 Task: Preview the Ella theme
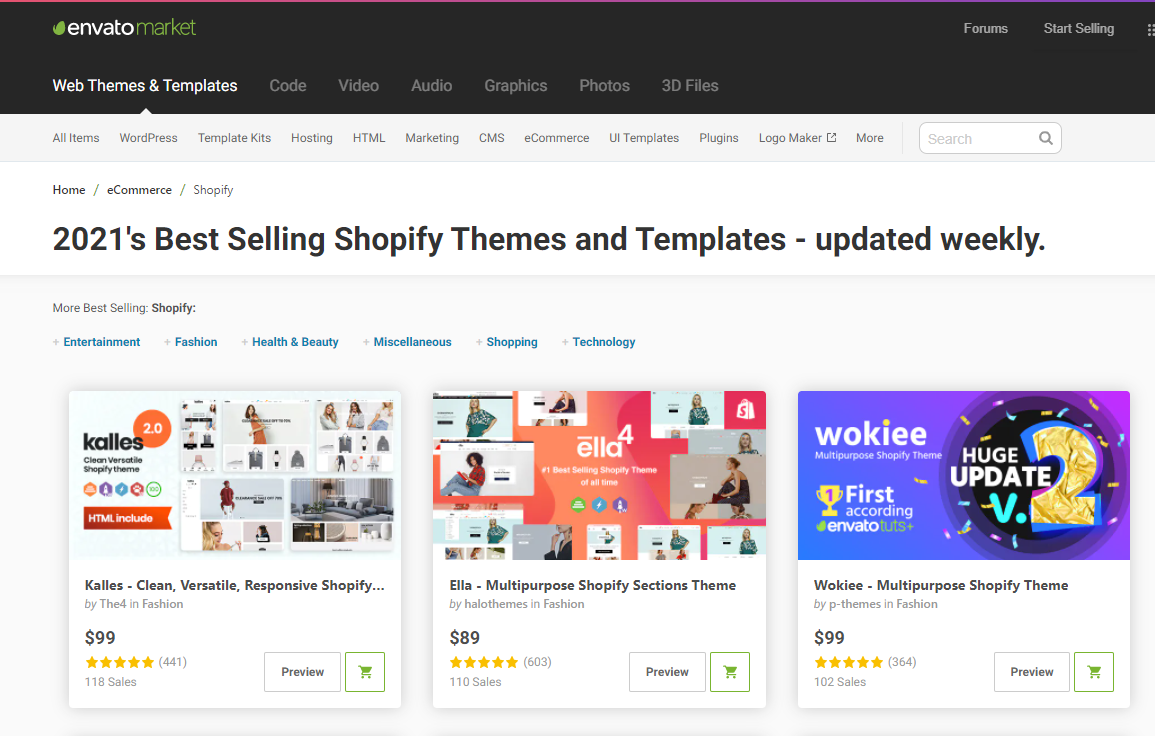(x=667, y=672)
